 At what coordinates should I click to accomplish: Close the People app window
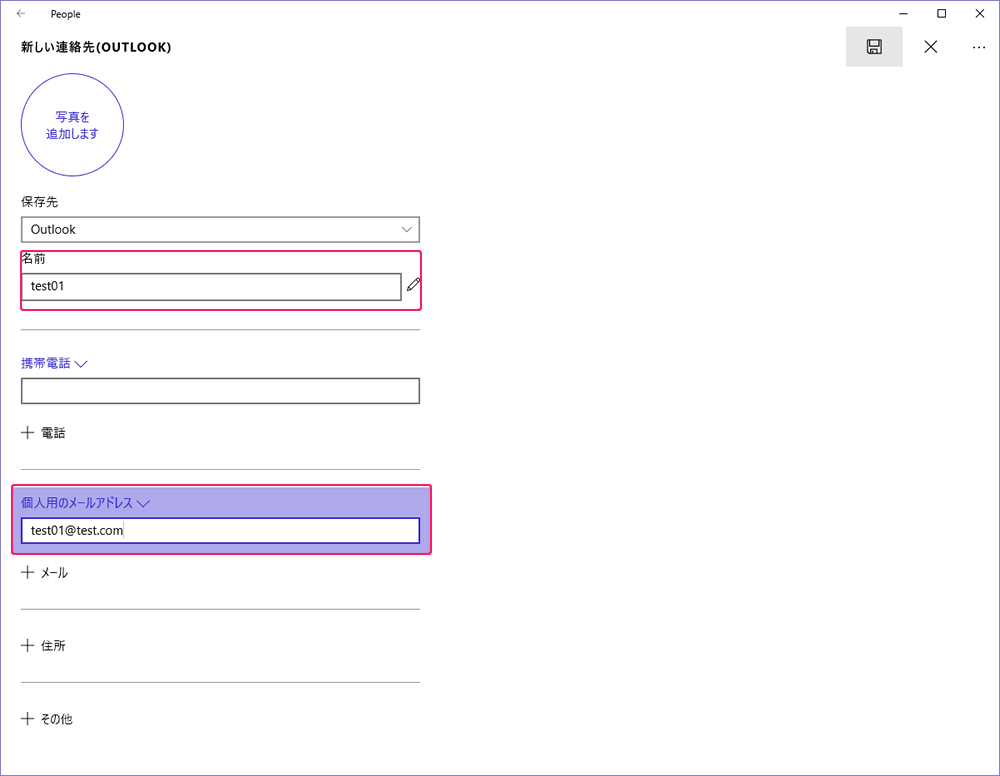coord(980,13)
